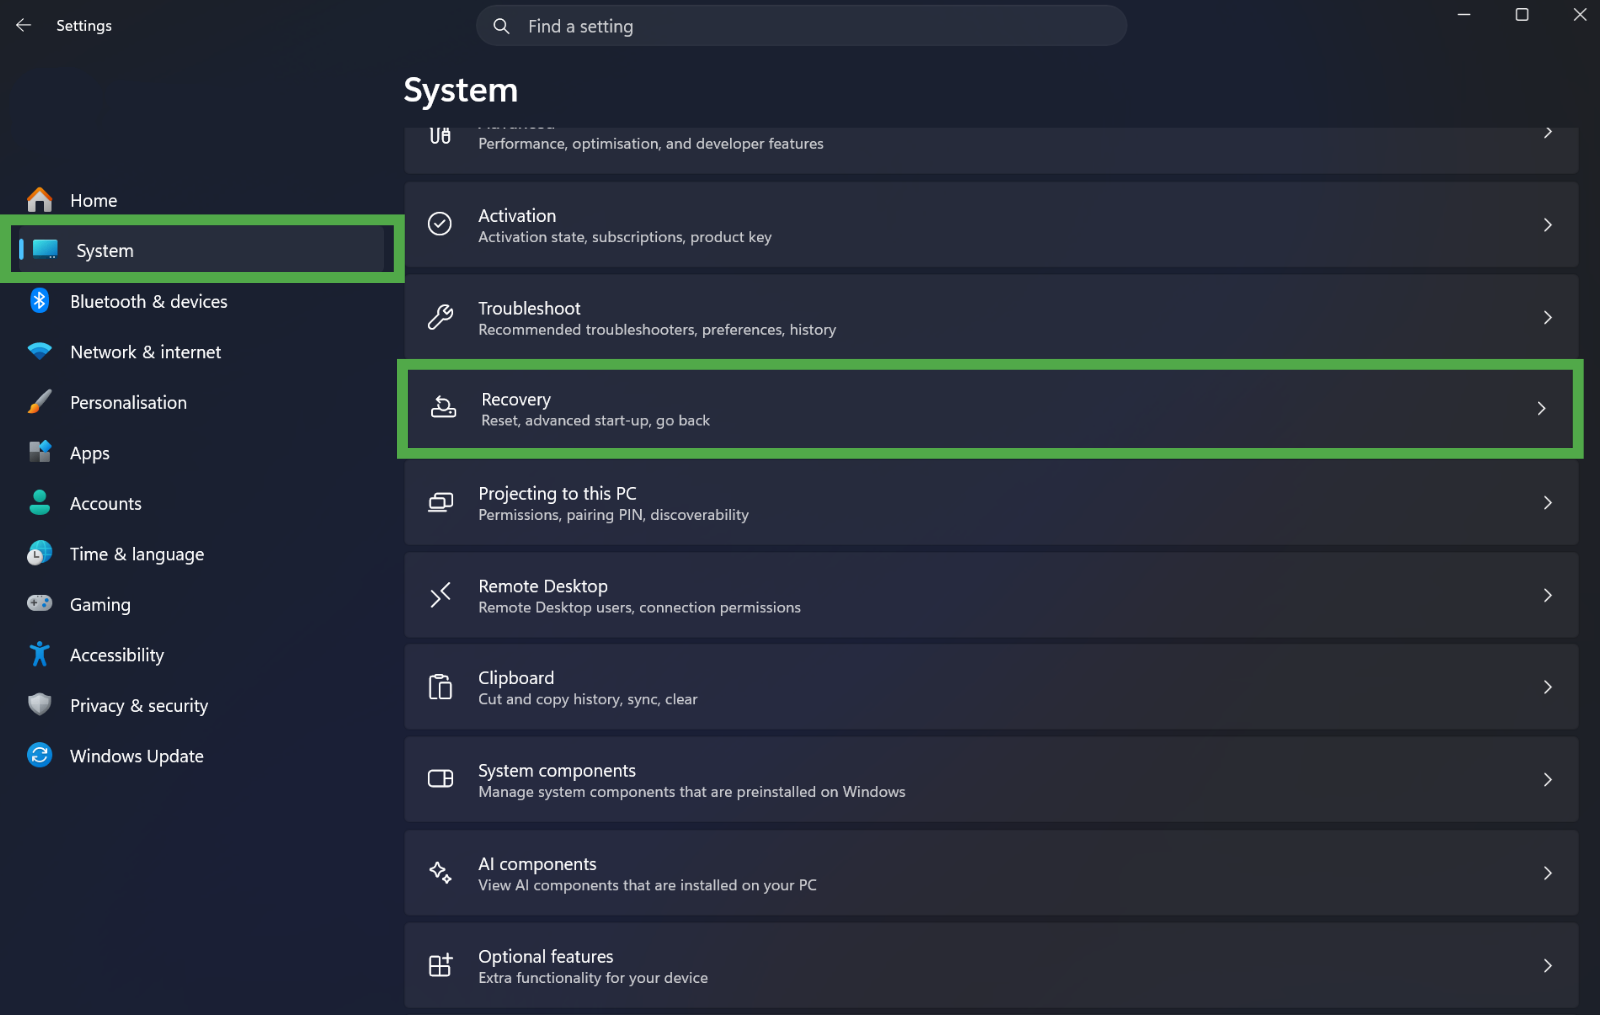The height and width of the screenshot is (1015, 1600).
Task: Click the Clipboard icon
Action: [440, 687]
